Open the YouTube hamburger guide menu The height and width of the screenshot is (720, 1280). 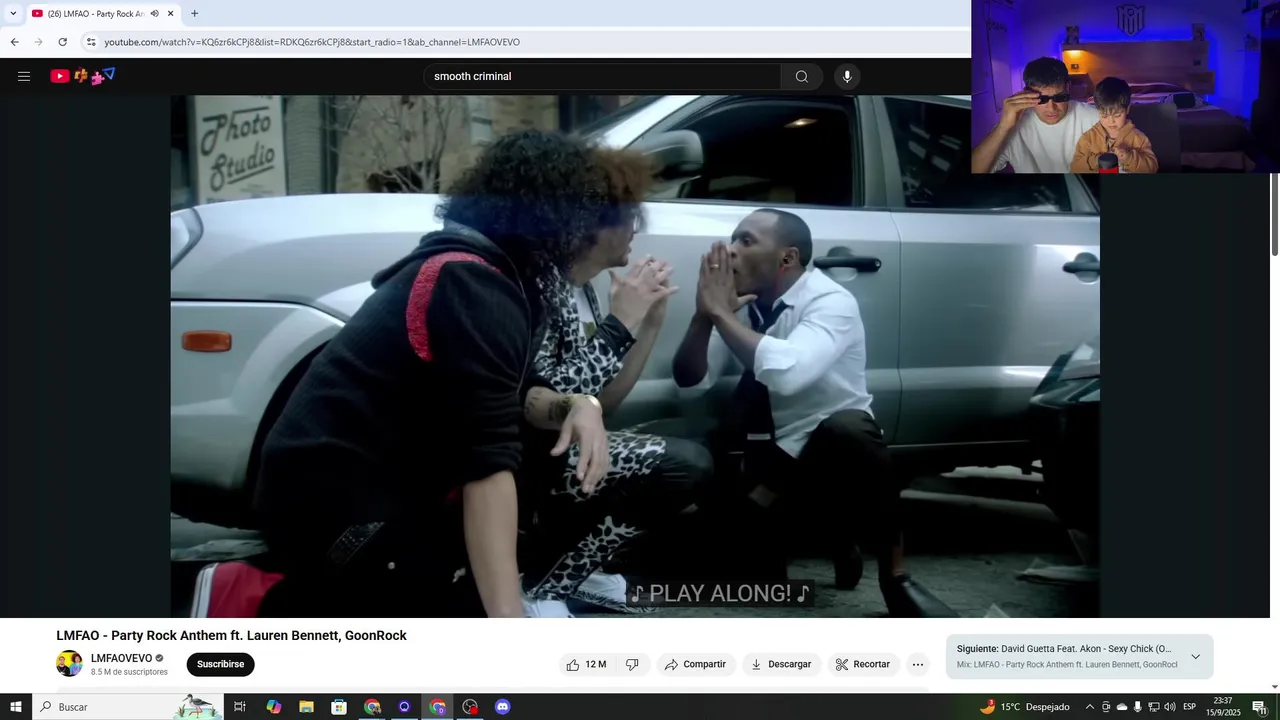(24, 76)
